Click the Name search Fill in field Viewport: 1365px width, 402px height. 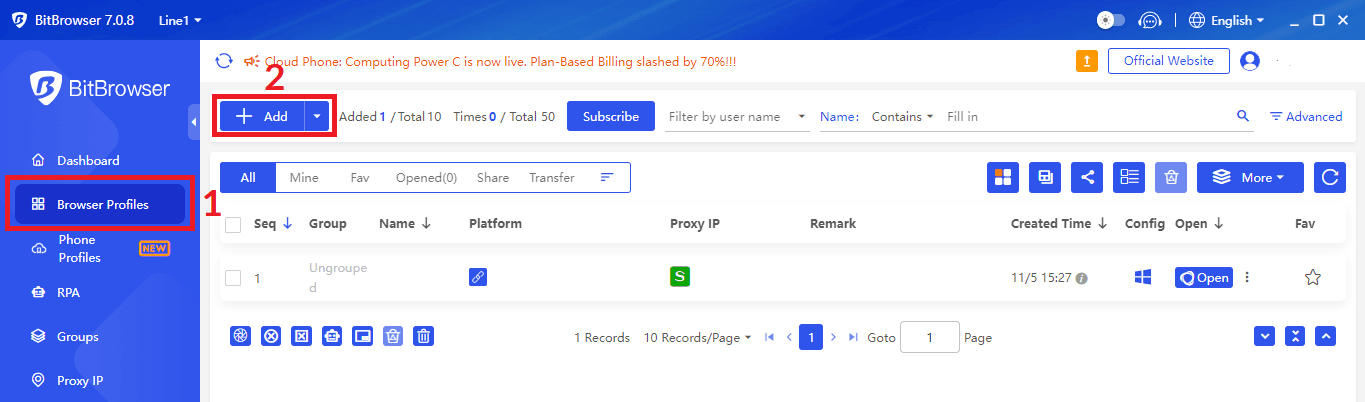tap(1085, 116)
